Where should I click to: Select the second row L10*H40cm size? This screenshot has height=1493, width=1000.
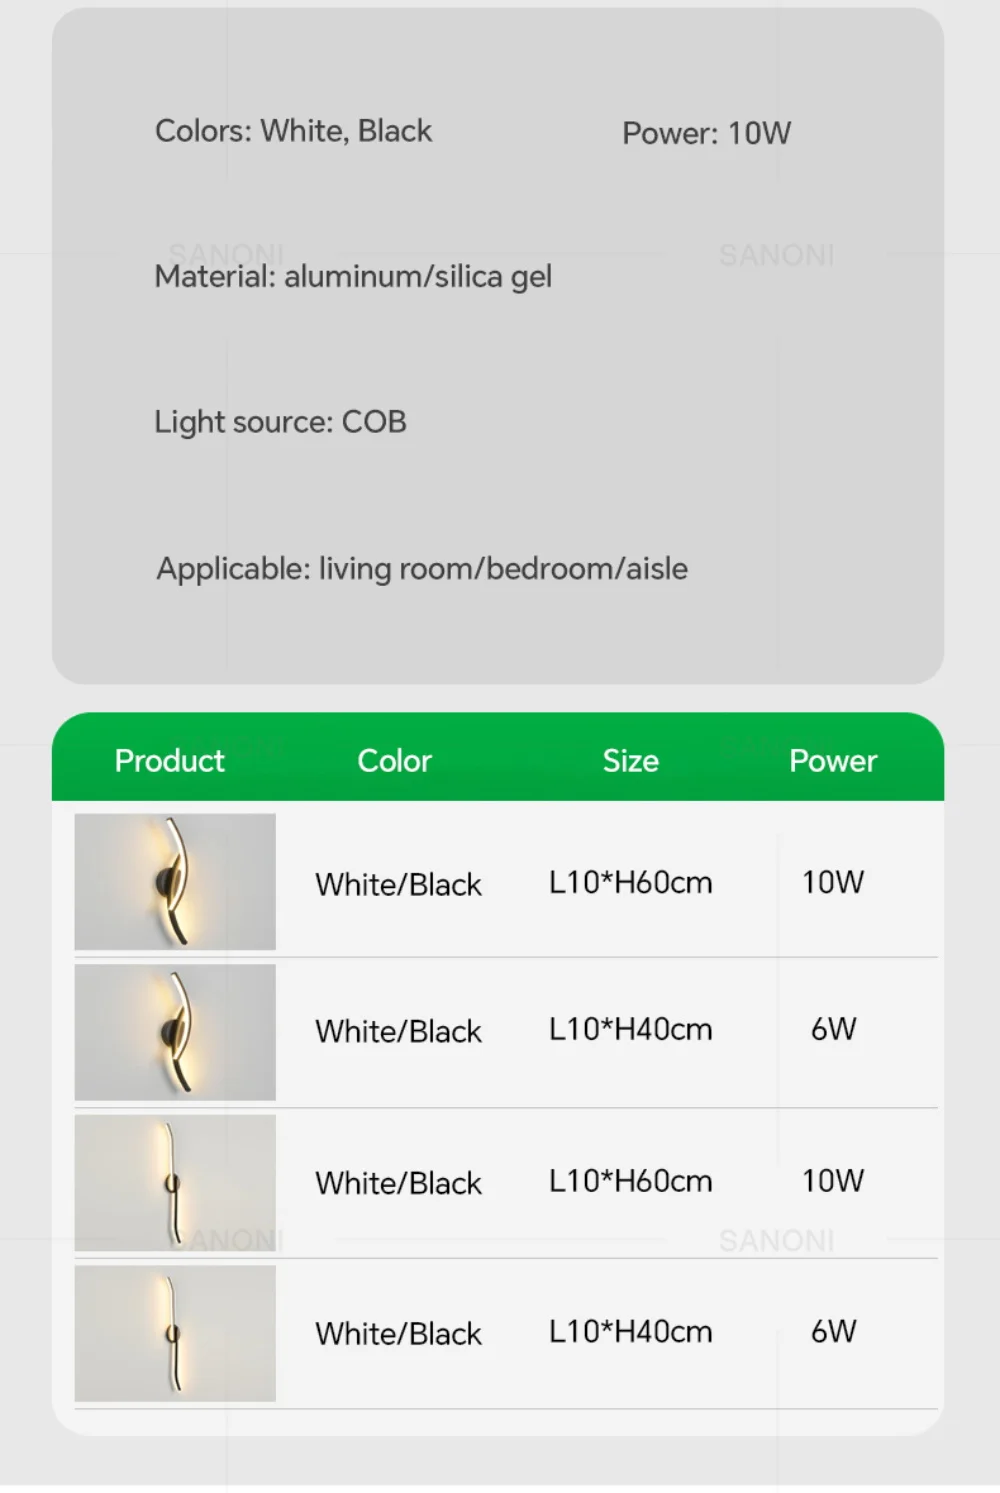coord(631,1029)
